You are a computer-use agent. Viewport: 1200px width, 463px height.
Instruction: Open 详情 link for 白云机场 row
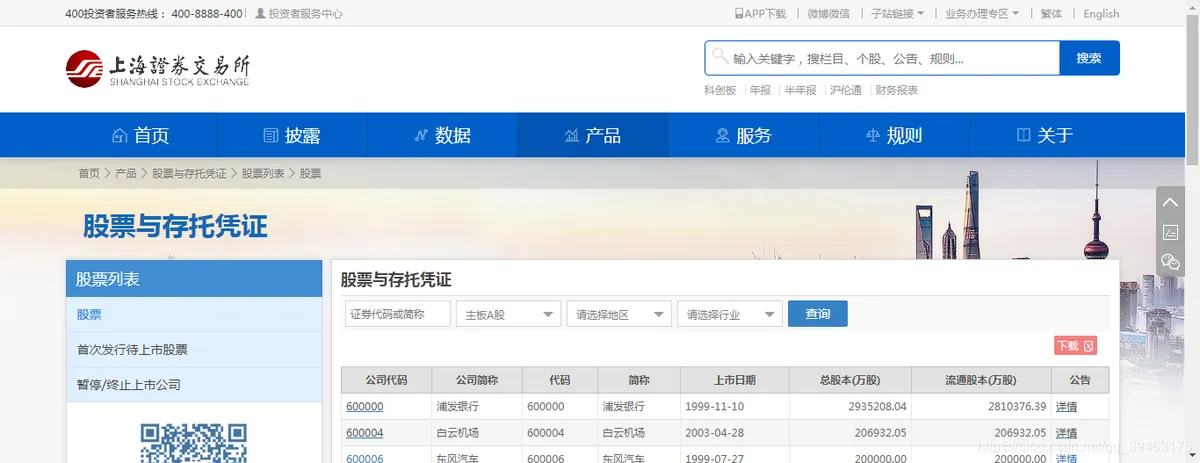[1066, 433]
